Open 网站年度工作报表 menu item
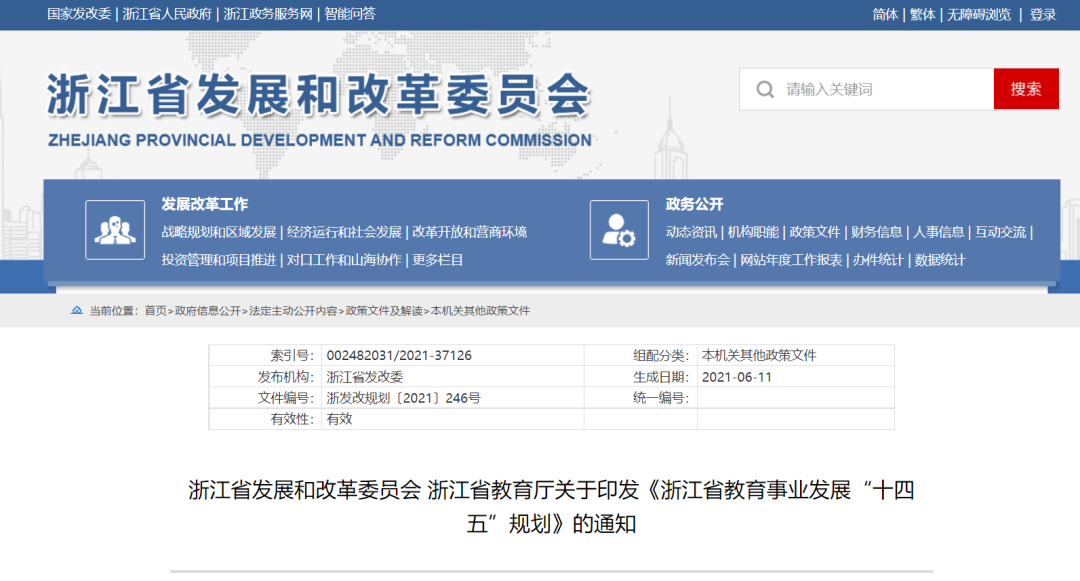Image resolution: width=1080 pixels, height=581 pixels. coord(791,260)
